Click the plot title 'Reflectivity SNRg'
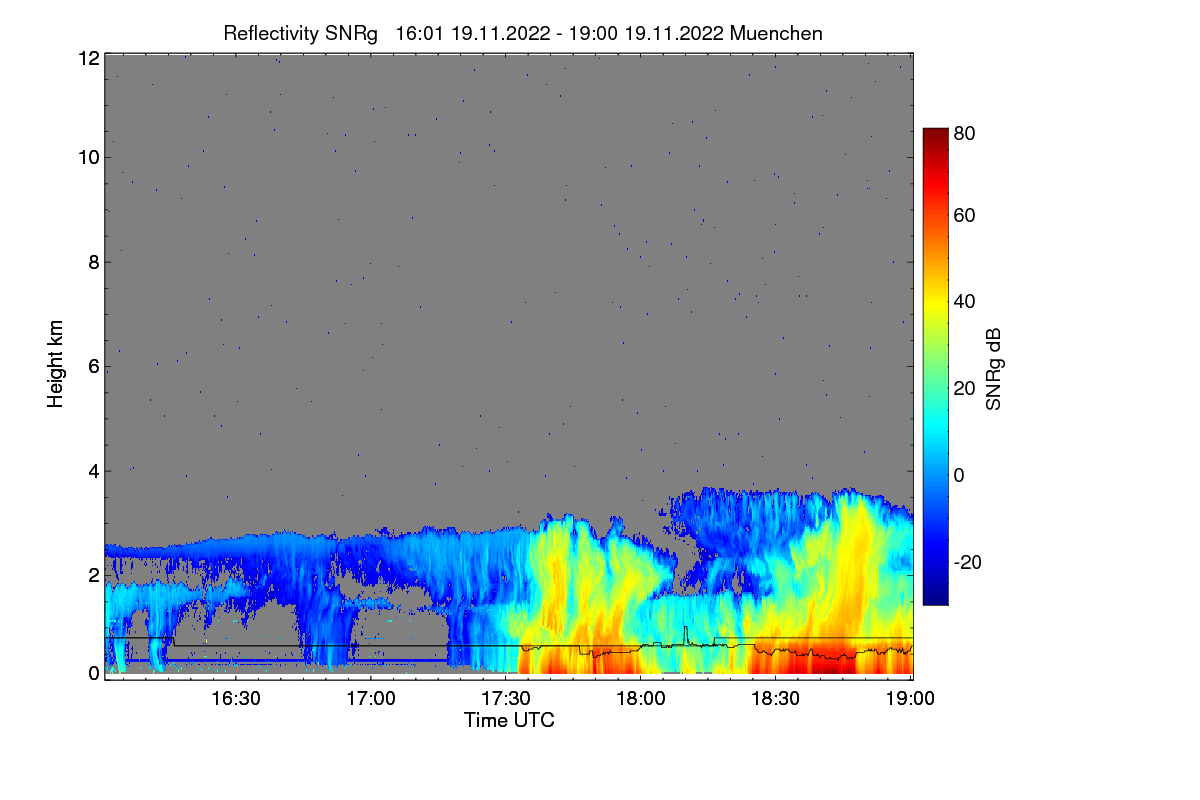Viewport: 1200px width, 800px height. click(x=301, y=33)
